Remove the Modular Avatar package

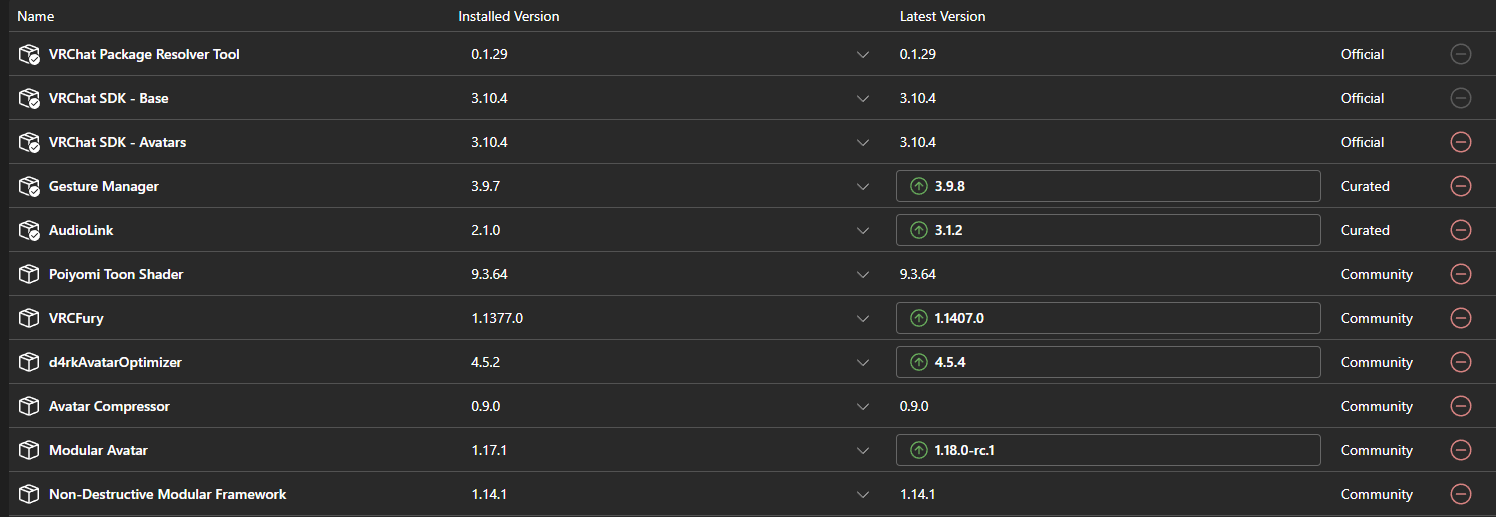[x=1460, y=450]
